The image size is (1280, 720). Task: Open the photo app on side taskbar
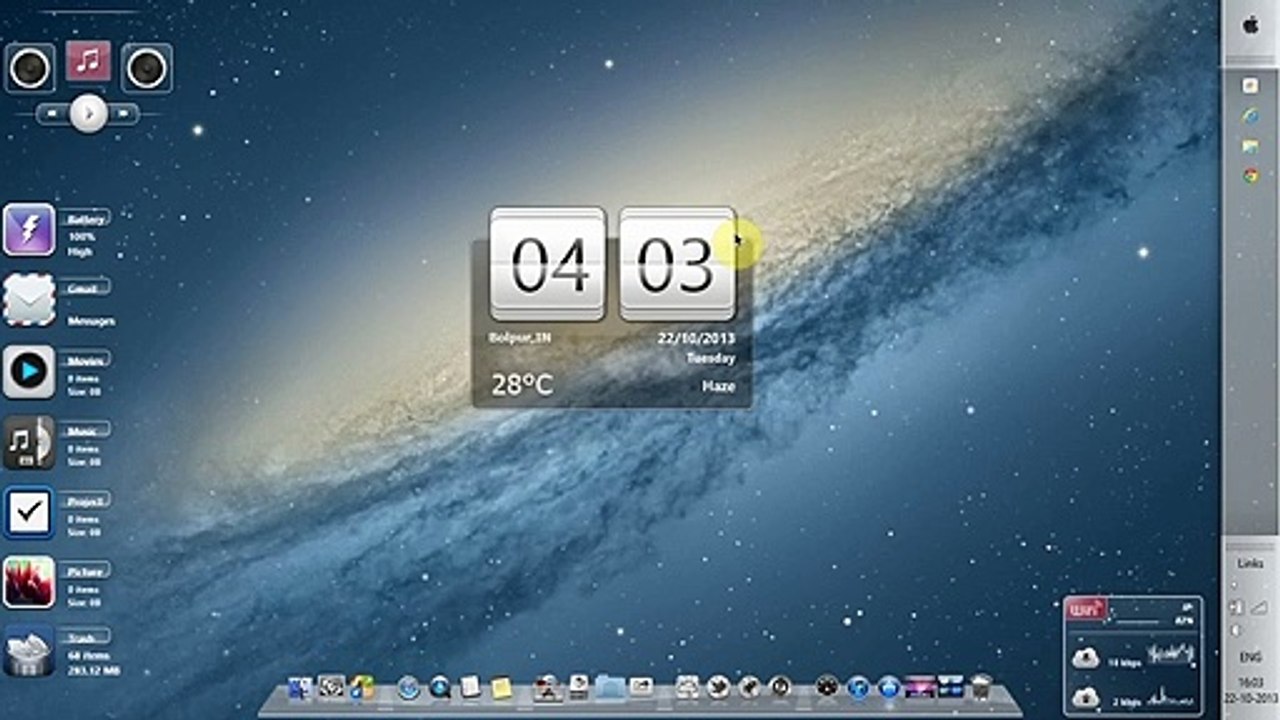(x=1250, y=146)
